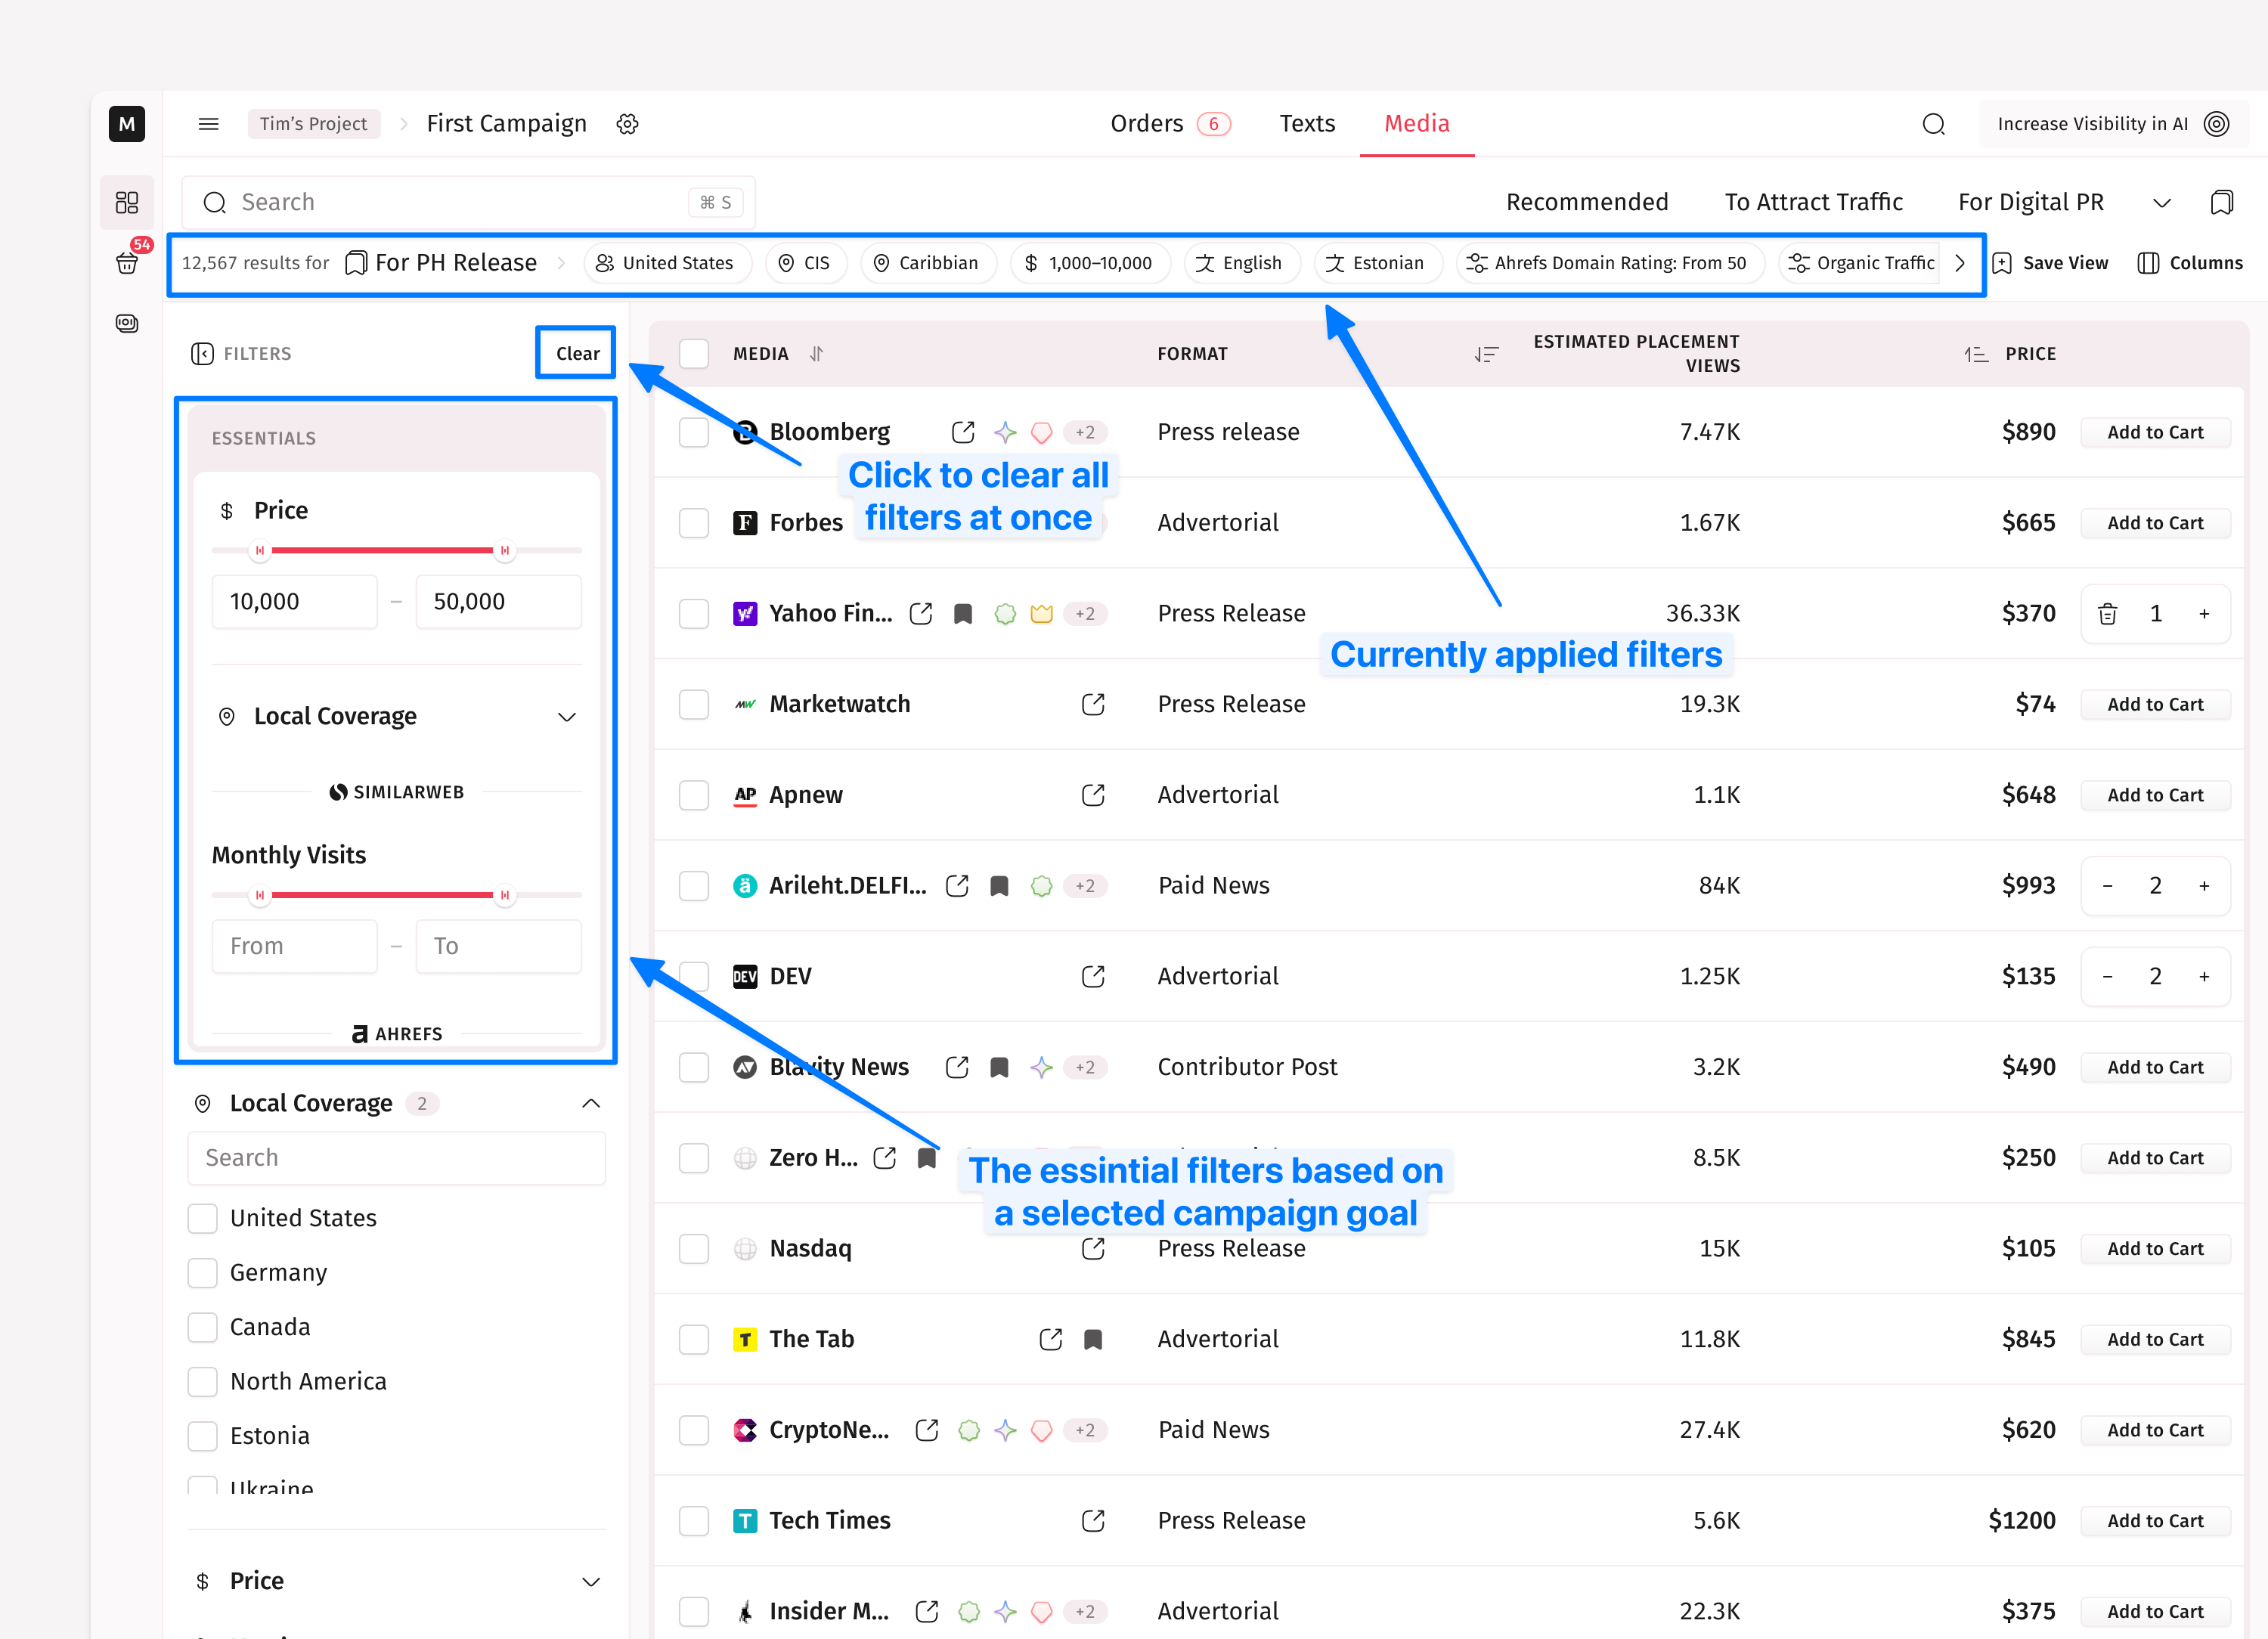Click the top-right search magnifier icon
The height and width of the screenshot is (1639, 2268).
click(x=1933, y=124)
